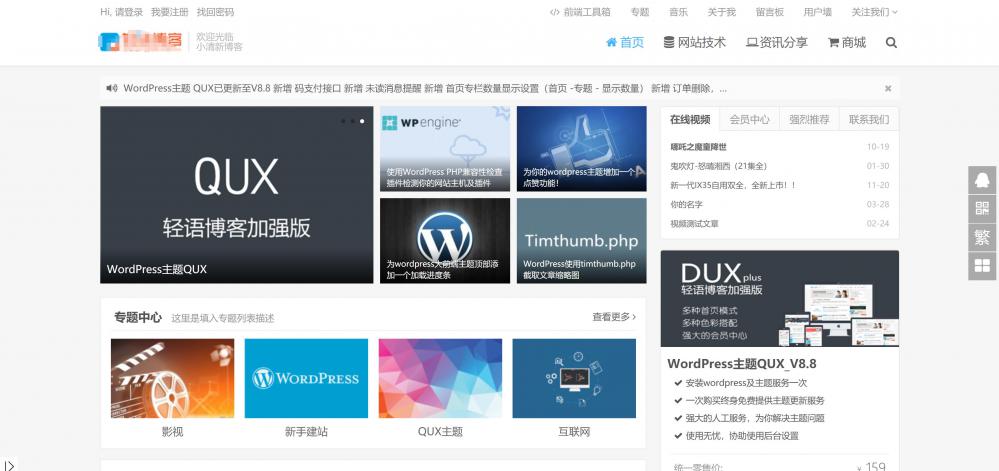The width and height of the screenshot is (999, 471).
Task: Click WordPress主题QUX slider caption
Action: pyautogui.click(x=157, y=269)
